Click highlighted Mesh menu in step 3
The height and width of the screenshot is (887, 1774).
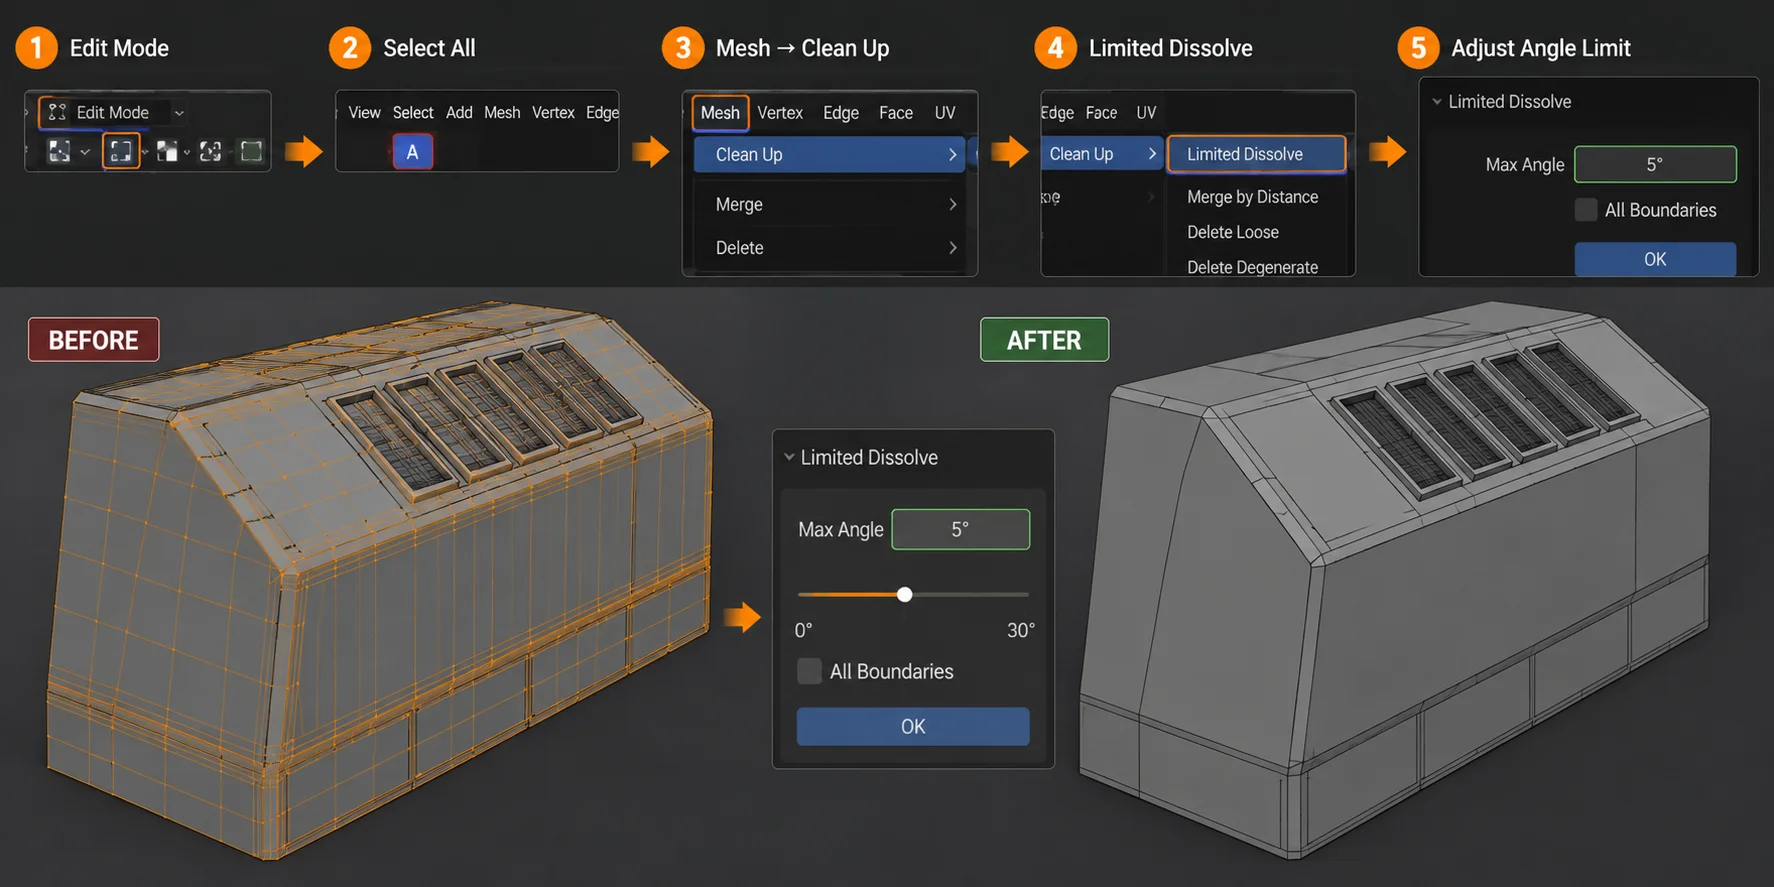click(x=720, y=112)
